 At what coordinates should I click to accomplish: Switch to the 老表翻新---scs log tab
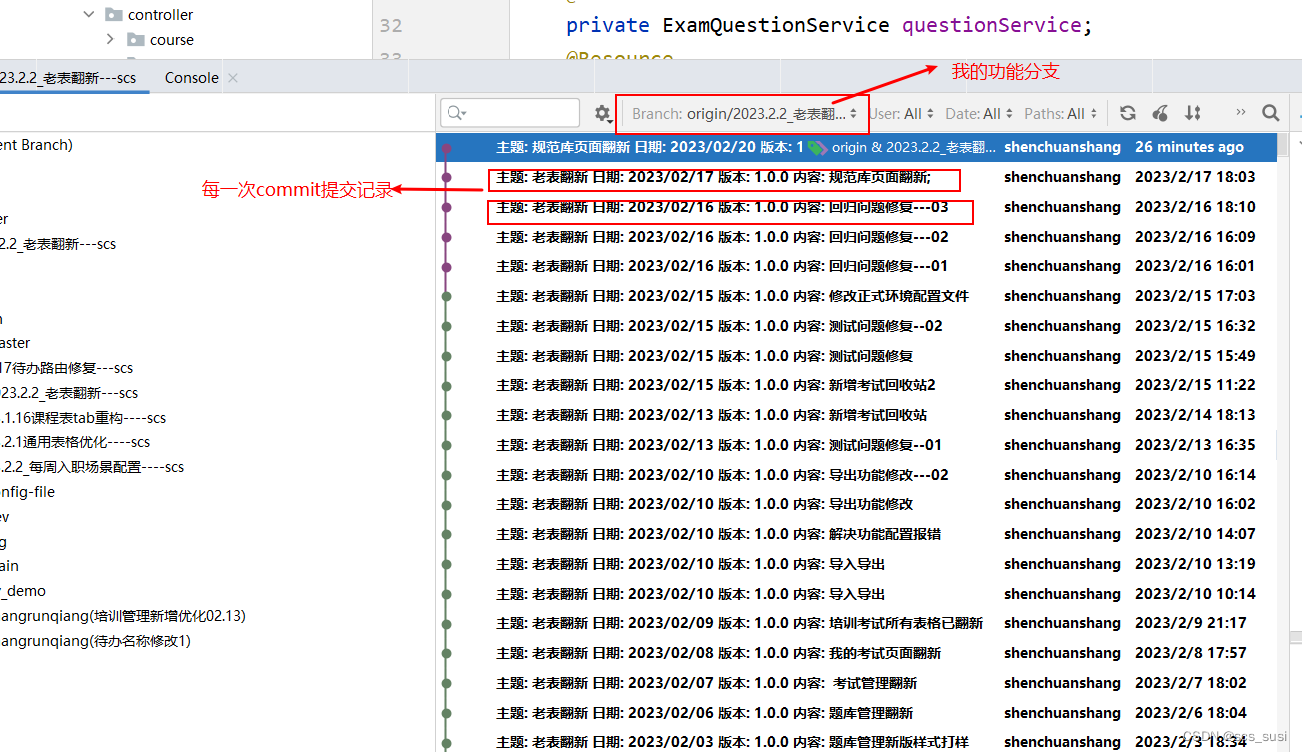pyautogui.click(x=68, y=78)
